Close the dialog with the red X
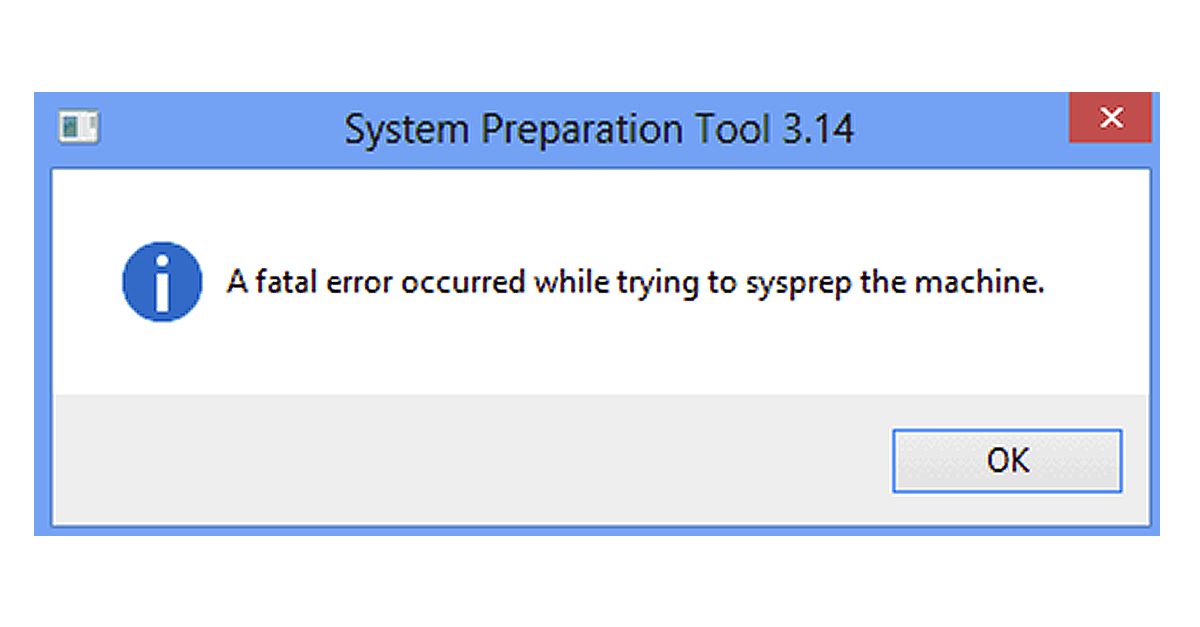Image resolution: width=1200 pixels, height=627 pixels. point(1110,118)
